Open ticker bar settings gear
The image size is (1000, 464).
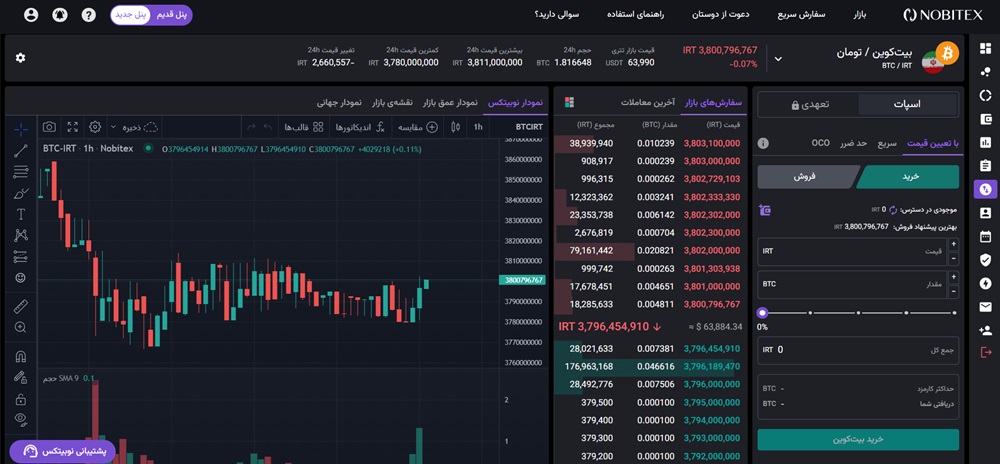click(x=20, y=58)
